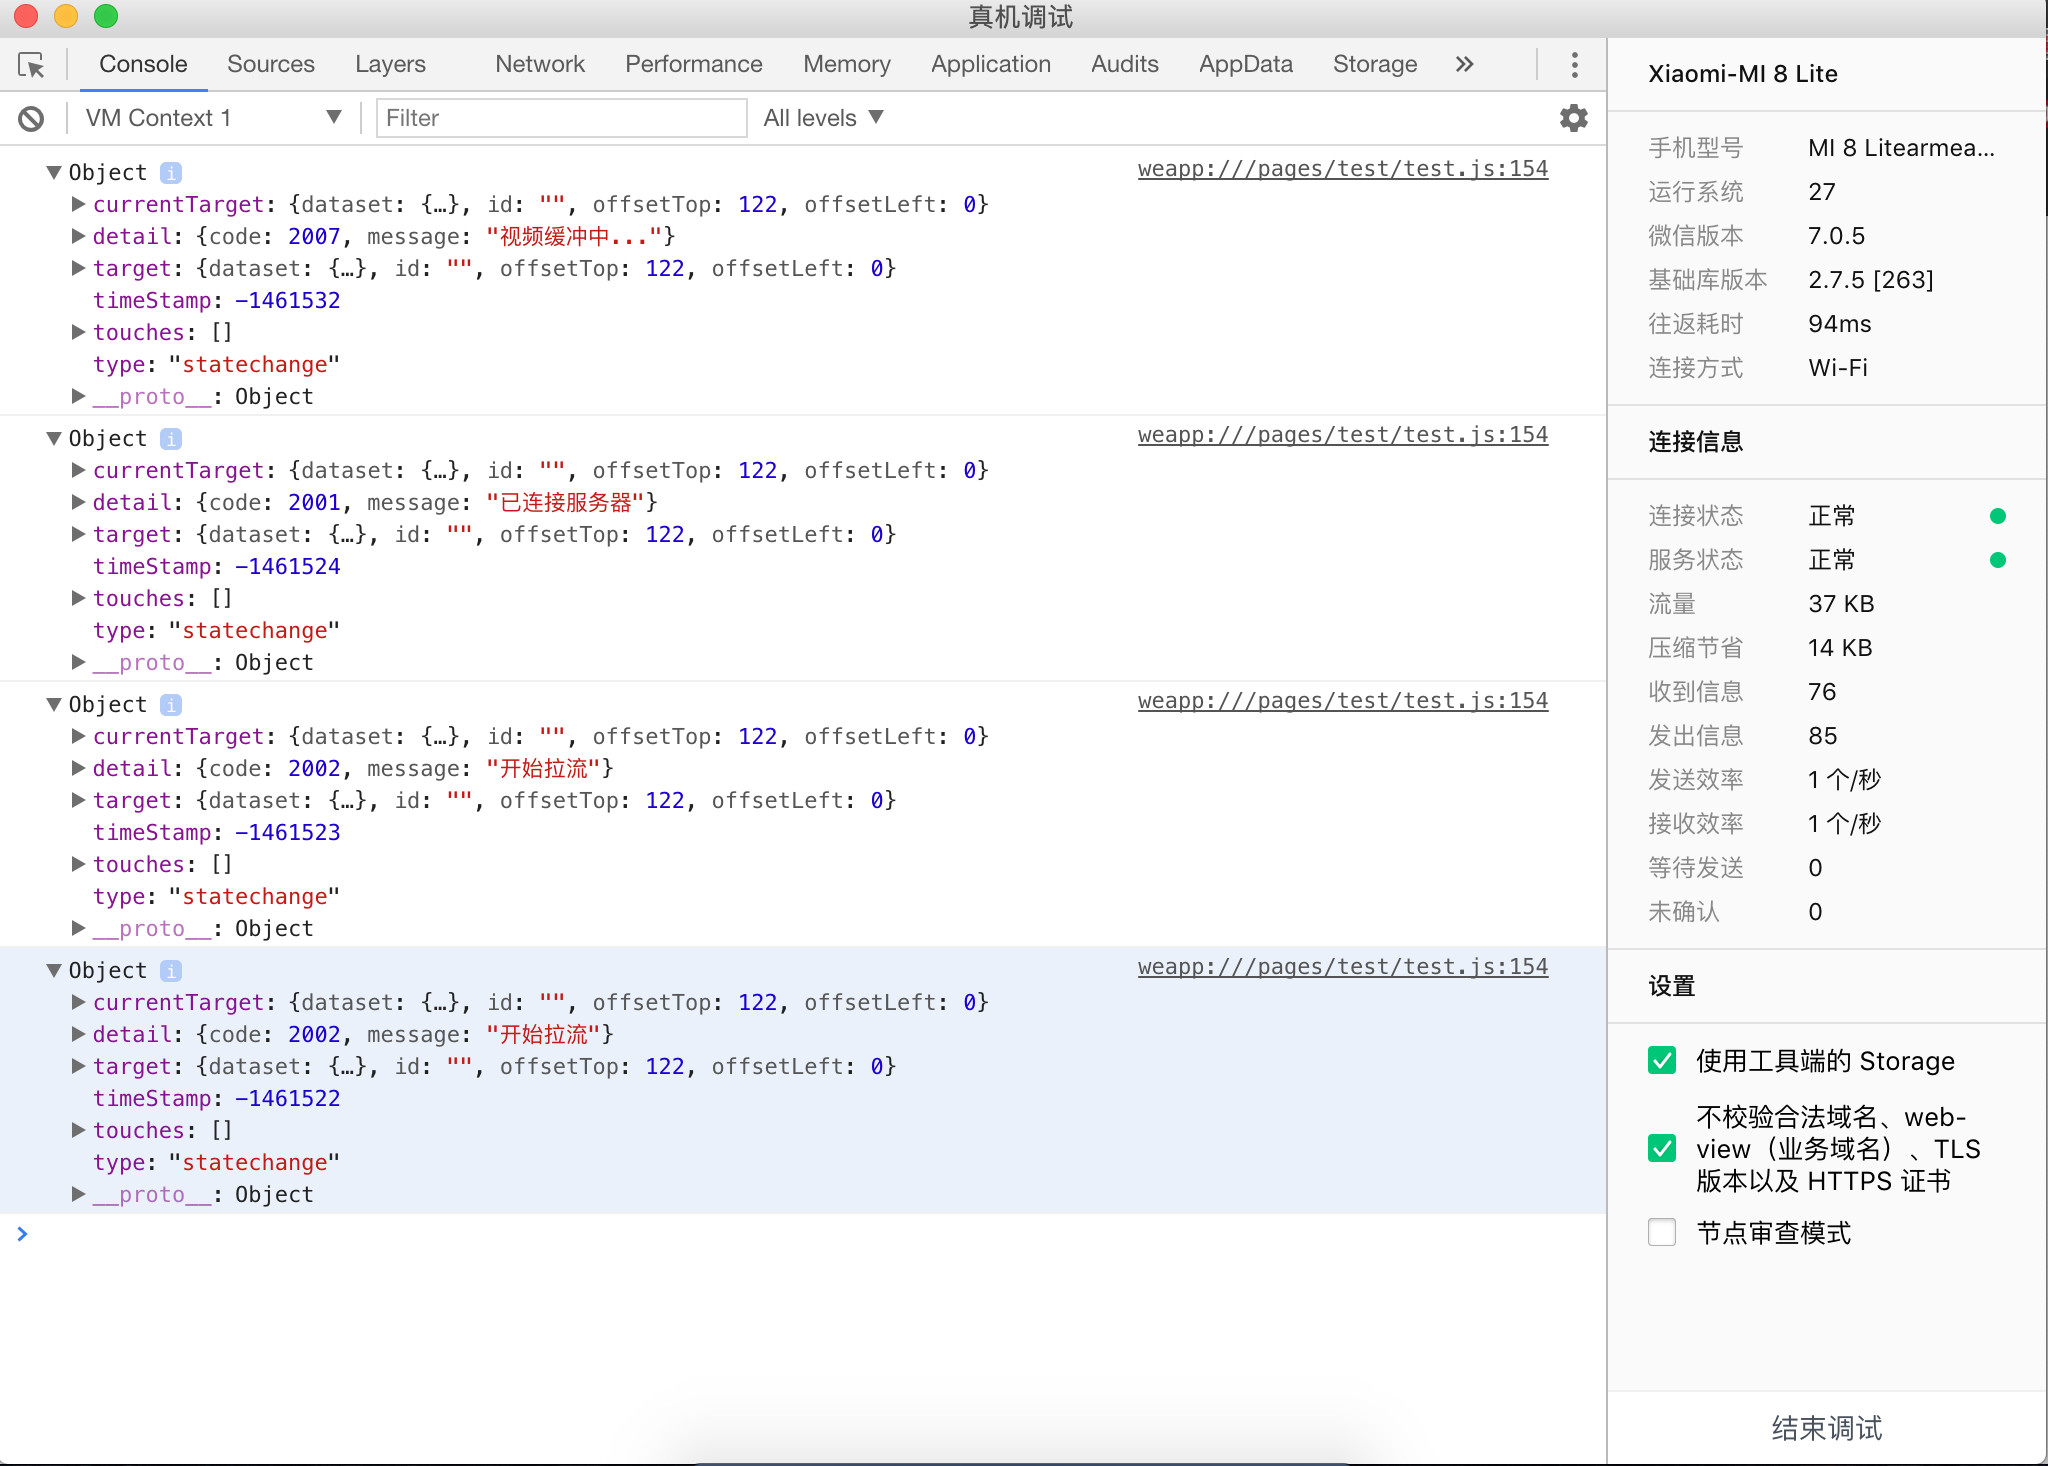Switch to the Sources tab
Image resolution: width=2048 pixels, height=1466 pixels.
271,64
